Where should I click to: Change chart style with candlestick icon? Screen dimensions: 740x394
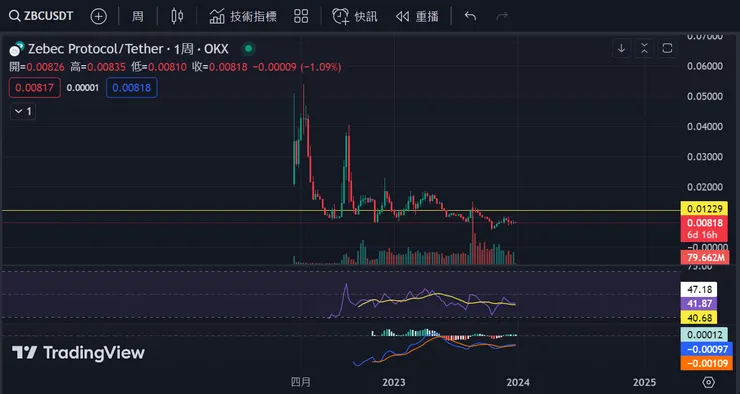(x=177, y=17)
